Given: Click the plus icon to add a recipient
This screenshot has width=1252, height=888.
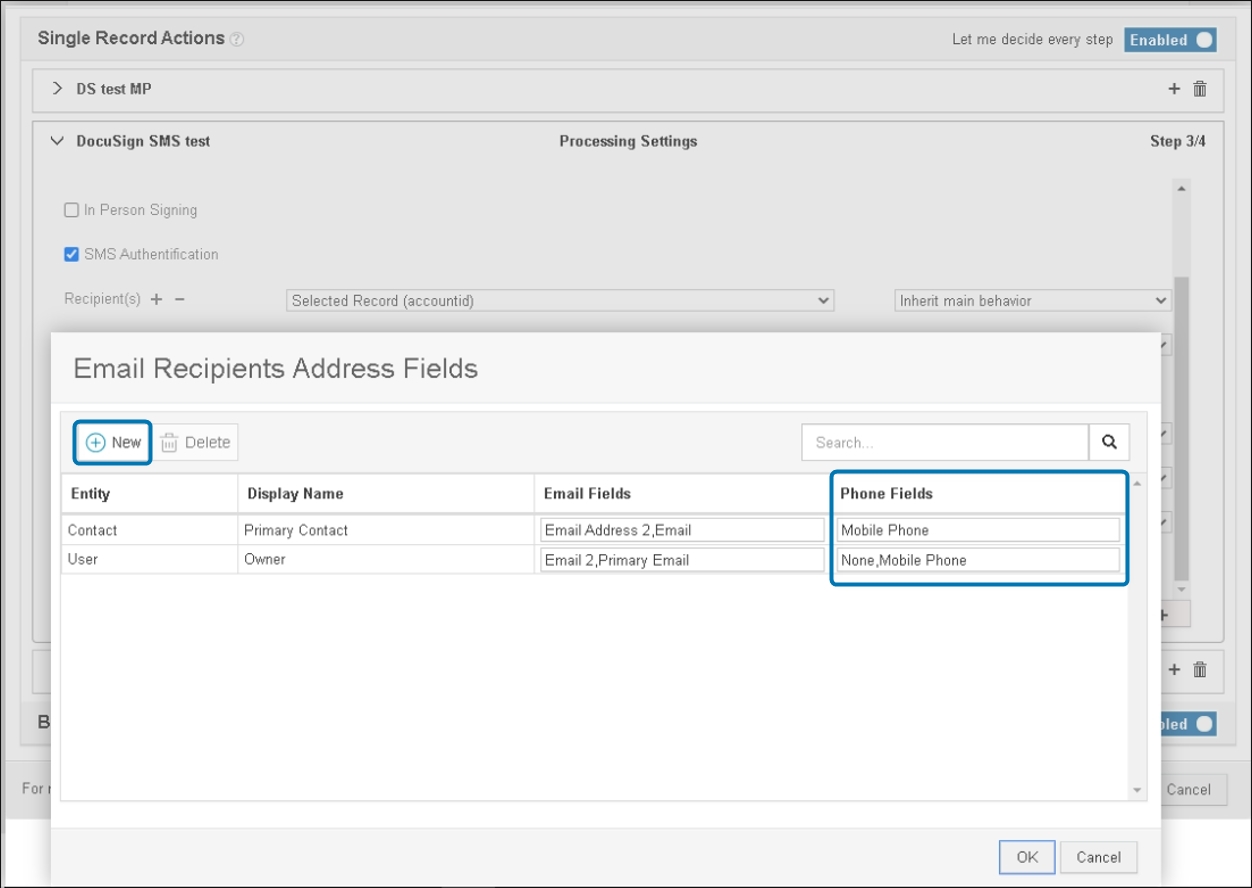Looking at the screenshot, I should pyautogui.click(x=156, y=299).
